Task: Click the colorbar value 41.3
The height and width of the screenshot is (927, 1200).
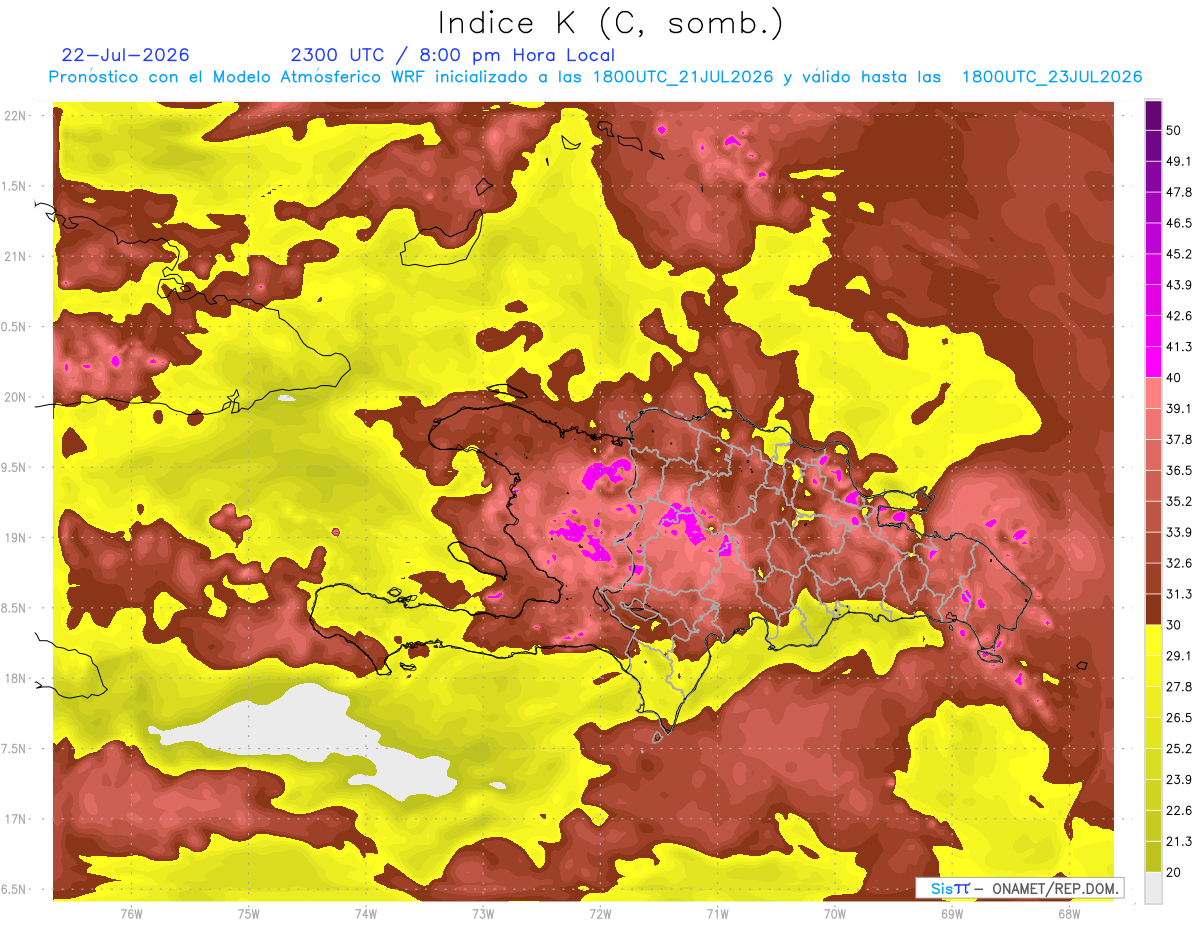Action: coord(1178,347)
